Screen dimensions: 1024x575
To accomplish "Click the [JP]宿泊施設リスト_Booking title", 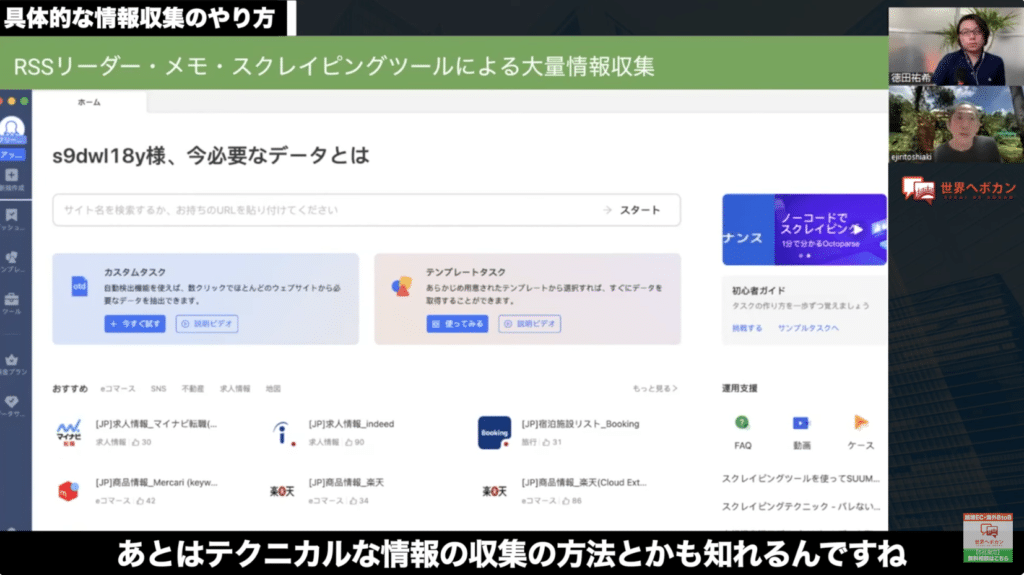I will (x=581, y=424).
